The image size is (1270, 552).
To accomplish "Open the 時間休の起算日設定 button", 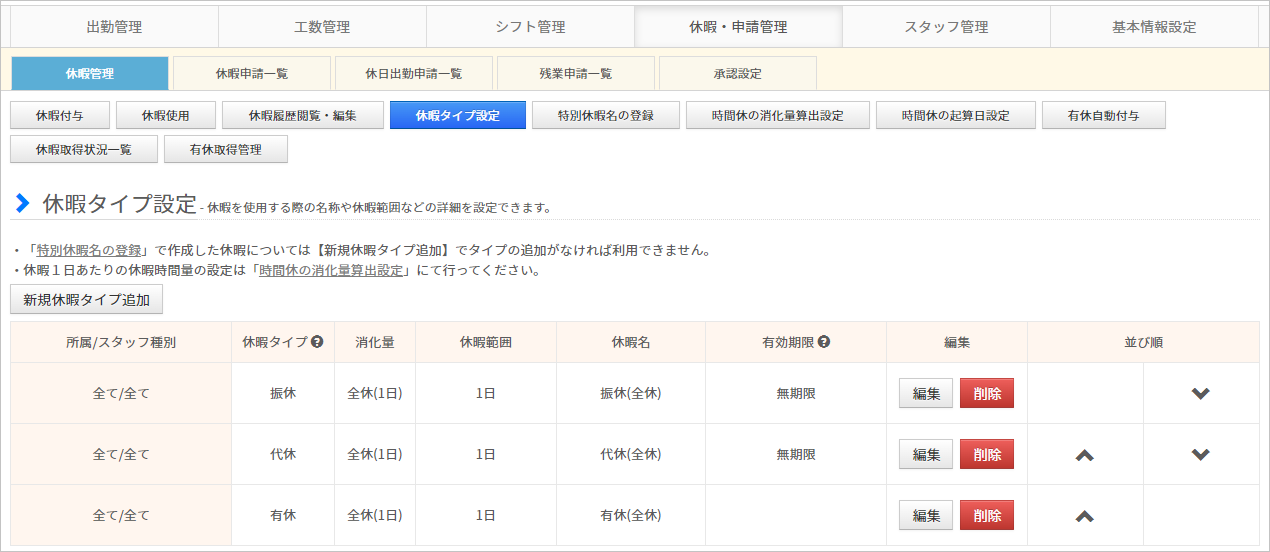I will click(955, 116).
